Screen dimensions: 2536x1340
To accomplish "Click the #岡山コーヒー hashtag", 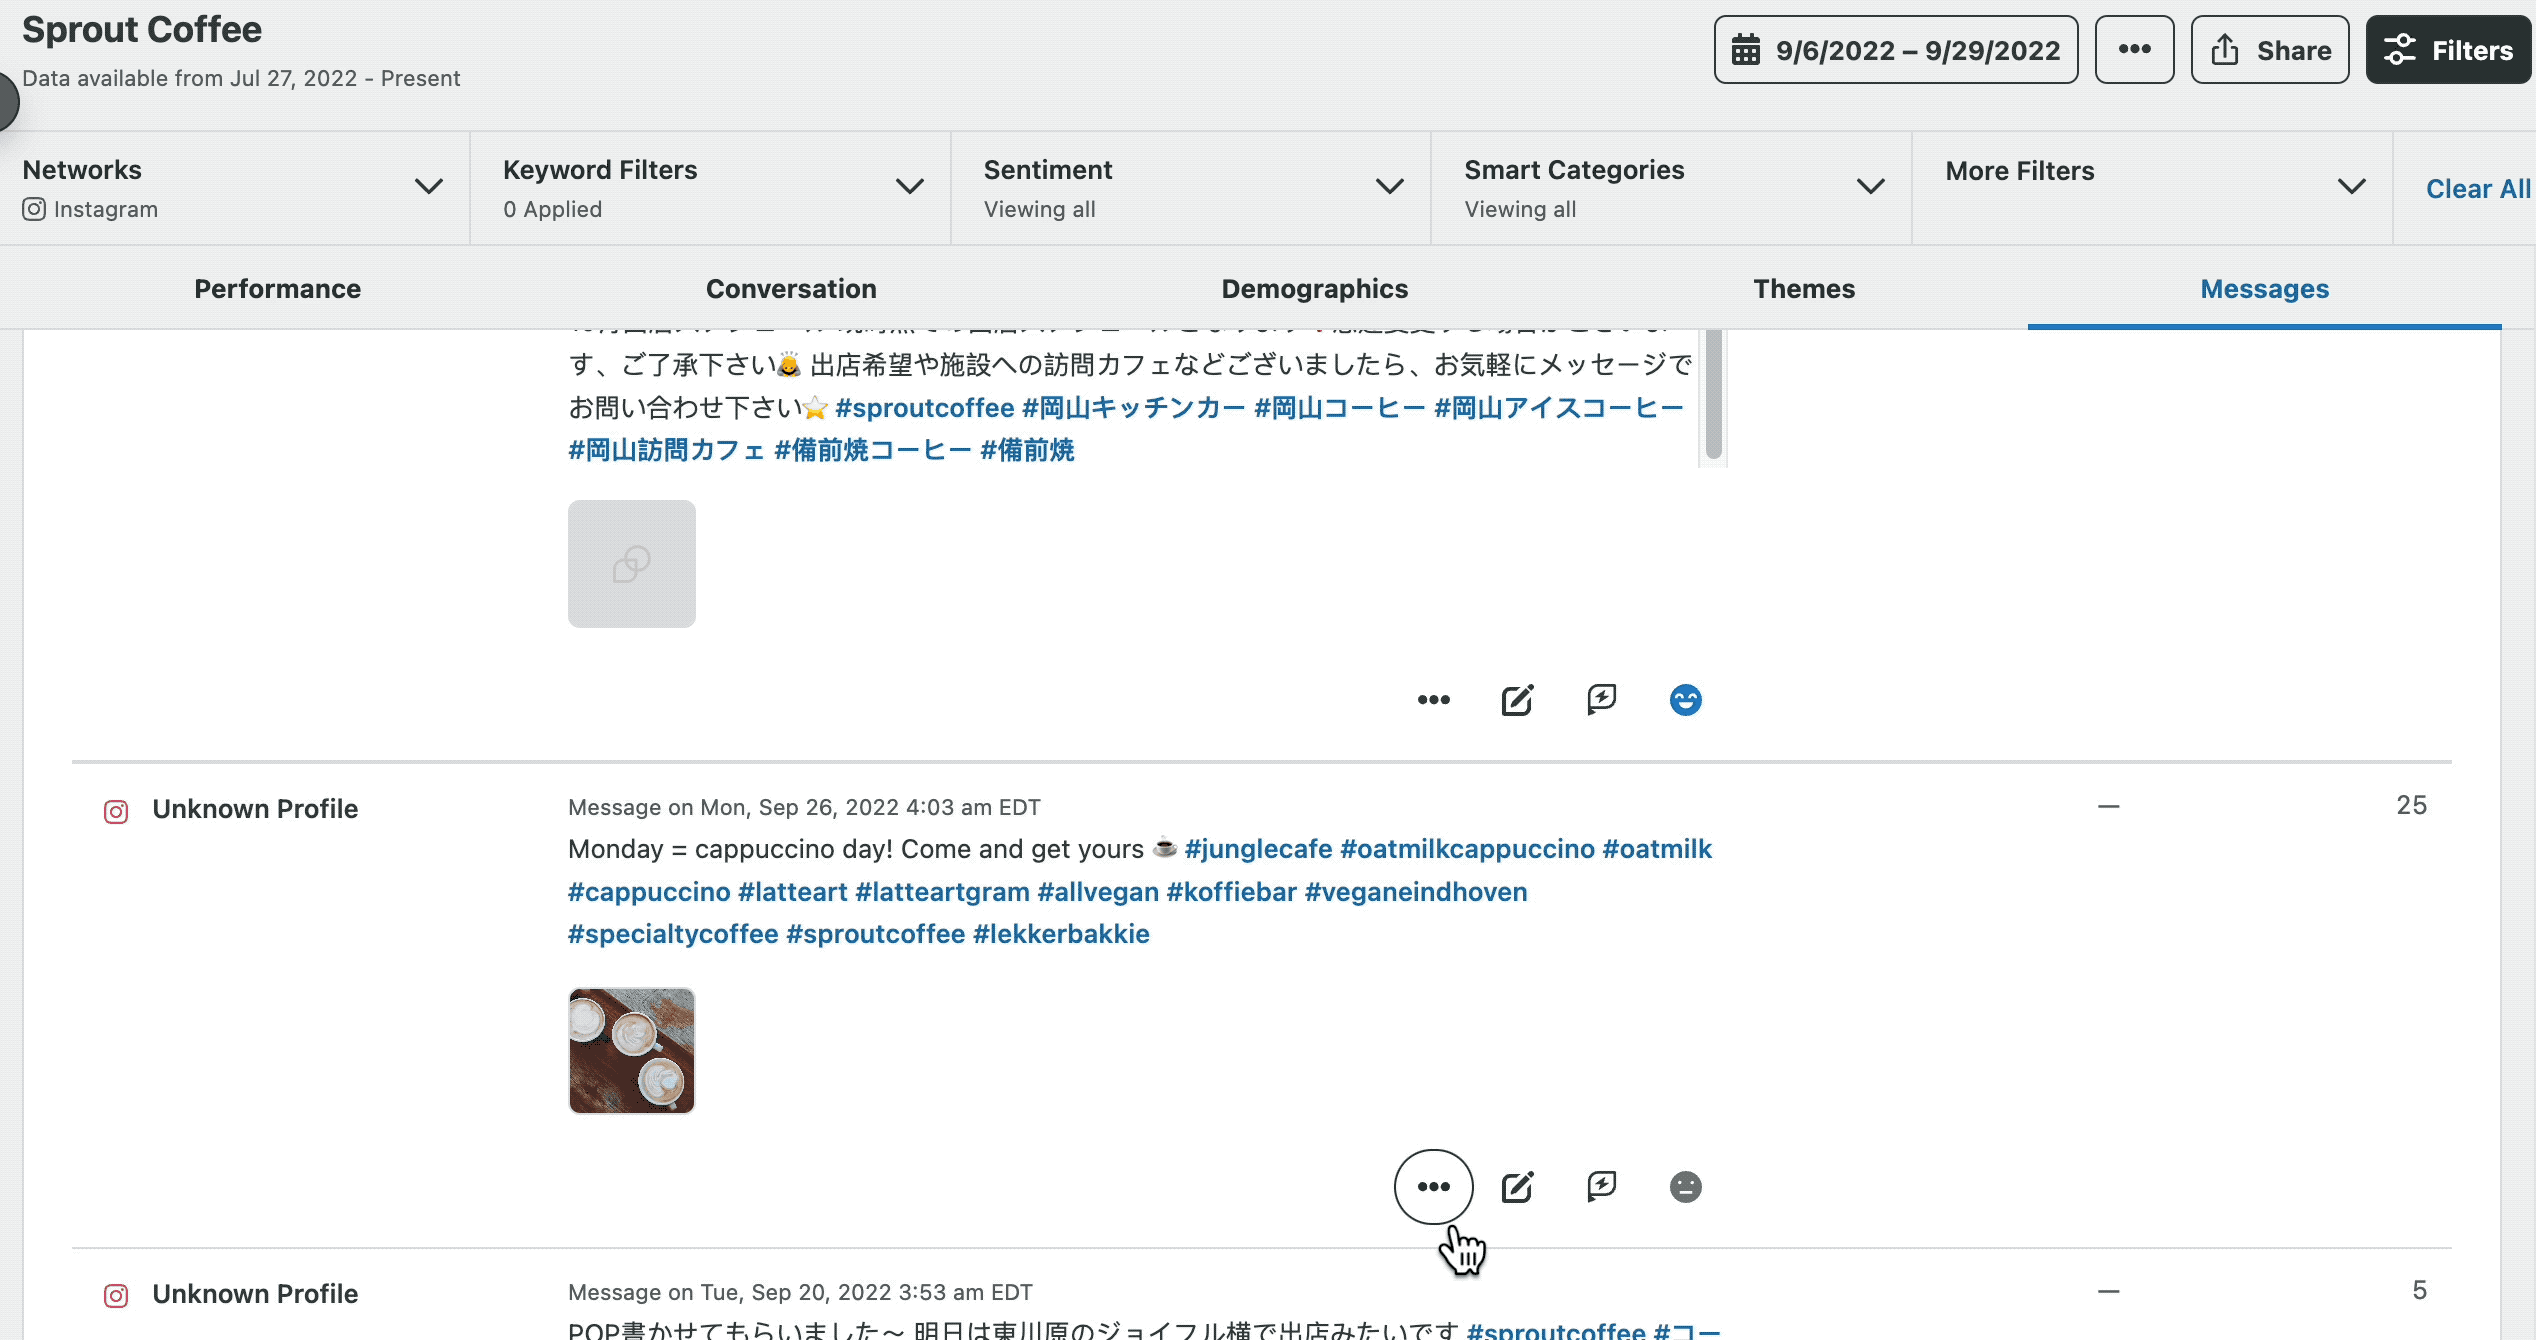I will pyautogui.click(x=1340, y=408).
